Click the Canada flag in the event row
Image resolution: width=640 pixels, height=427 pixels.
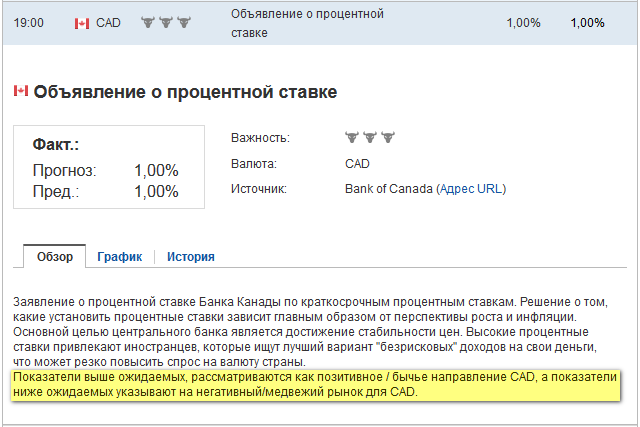point(82,23)
